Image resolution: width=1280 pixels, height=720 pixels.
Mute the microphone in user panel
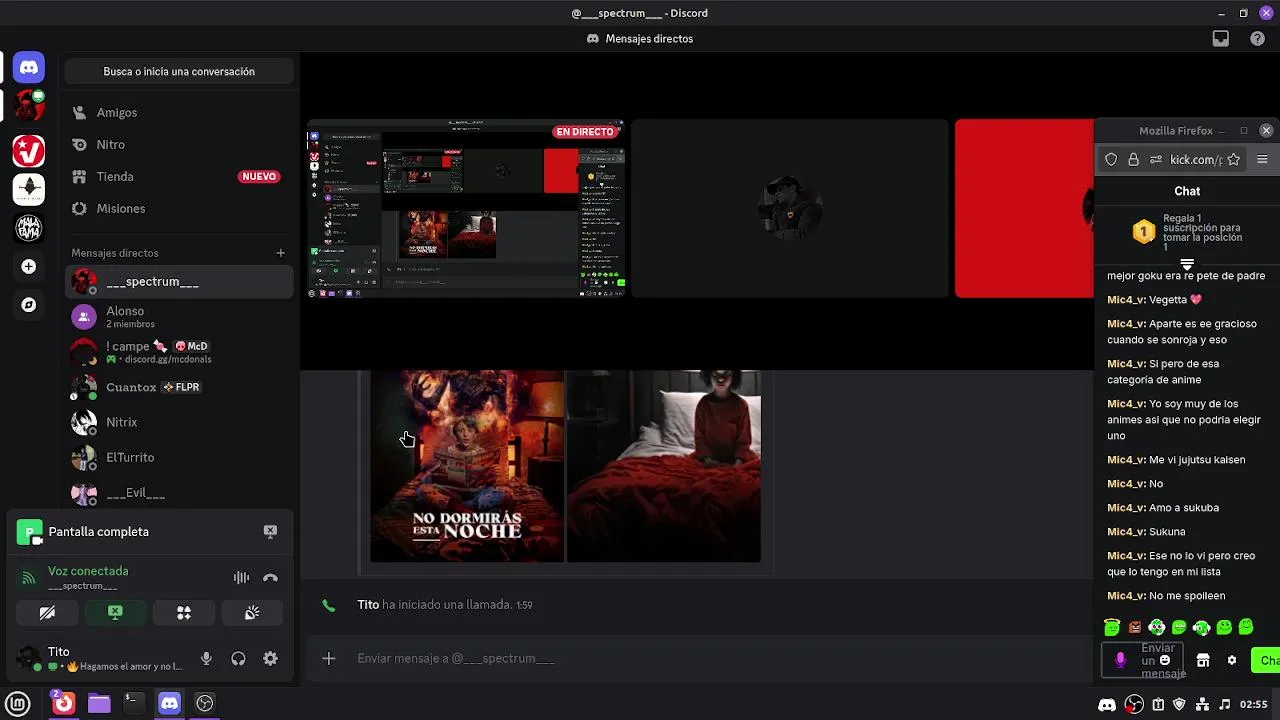coord(206,659)
